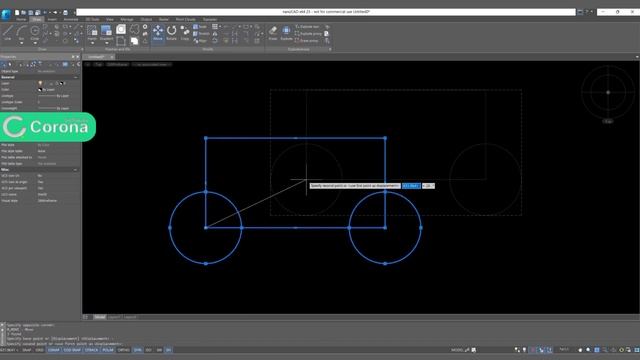Redo action in quick access toolbar
Screen dimensions: 640x360
tap(55, 13)
